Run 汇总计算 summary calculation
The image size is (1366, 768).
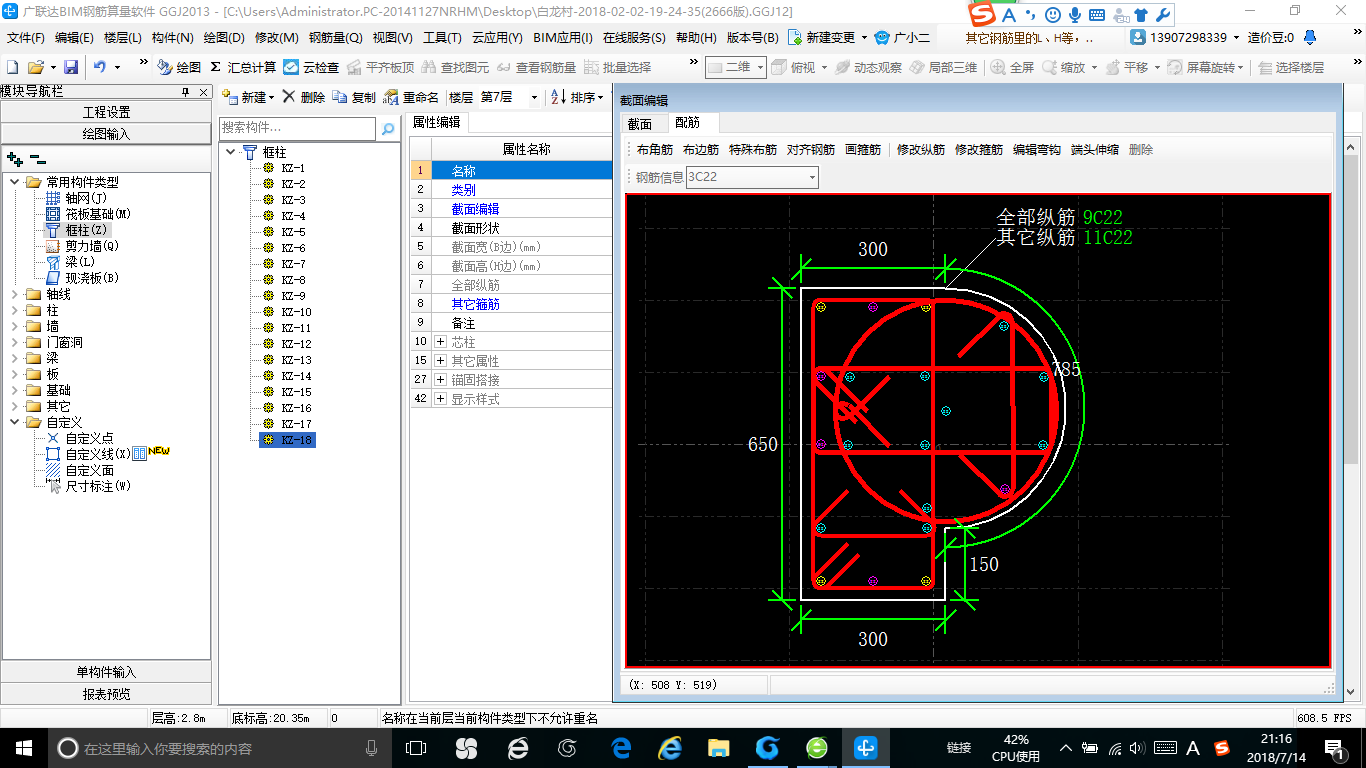tap(243, 67)
